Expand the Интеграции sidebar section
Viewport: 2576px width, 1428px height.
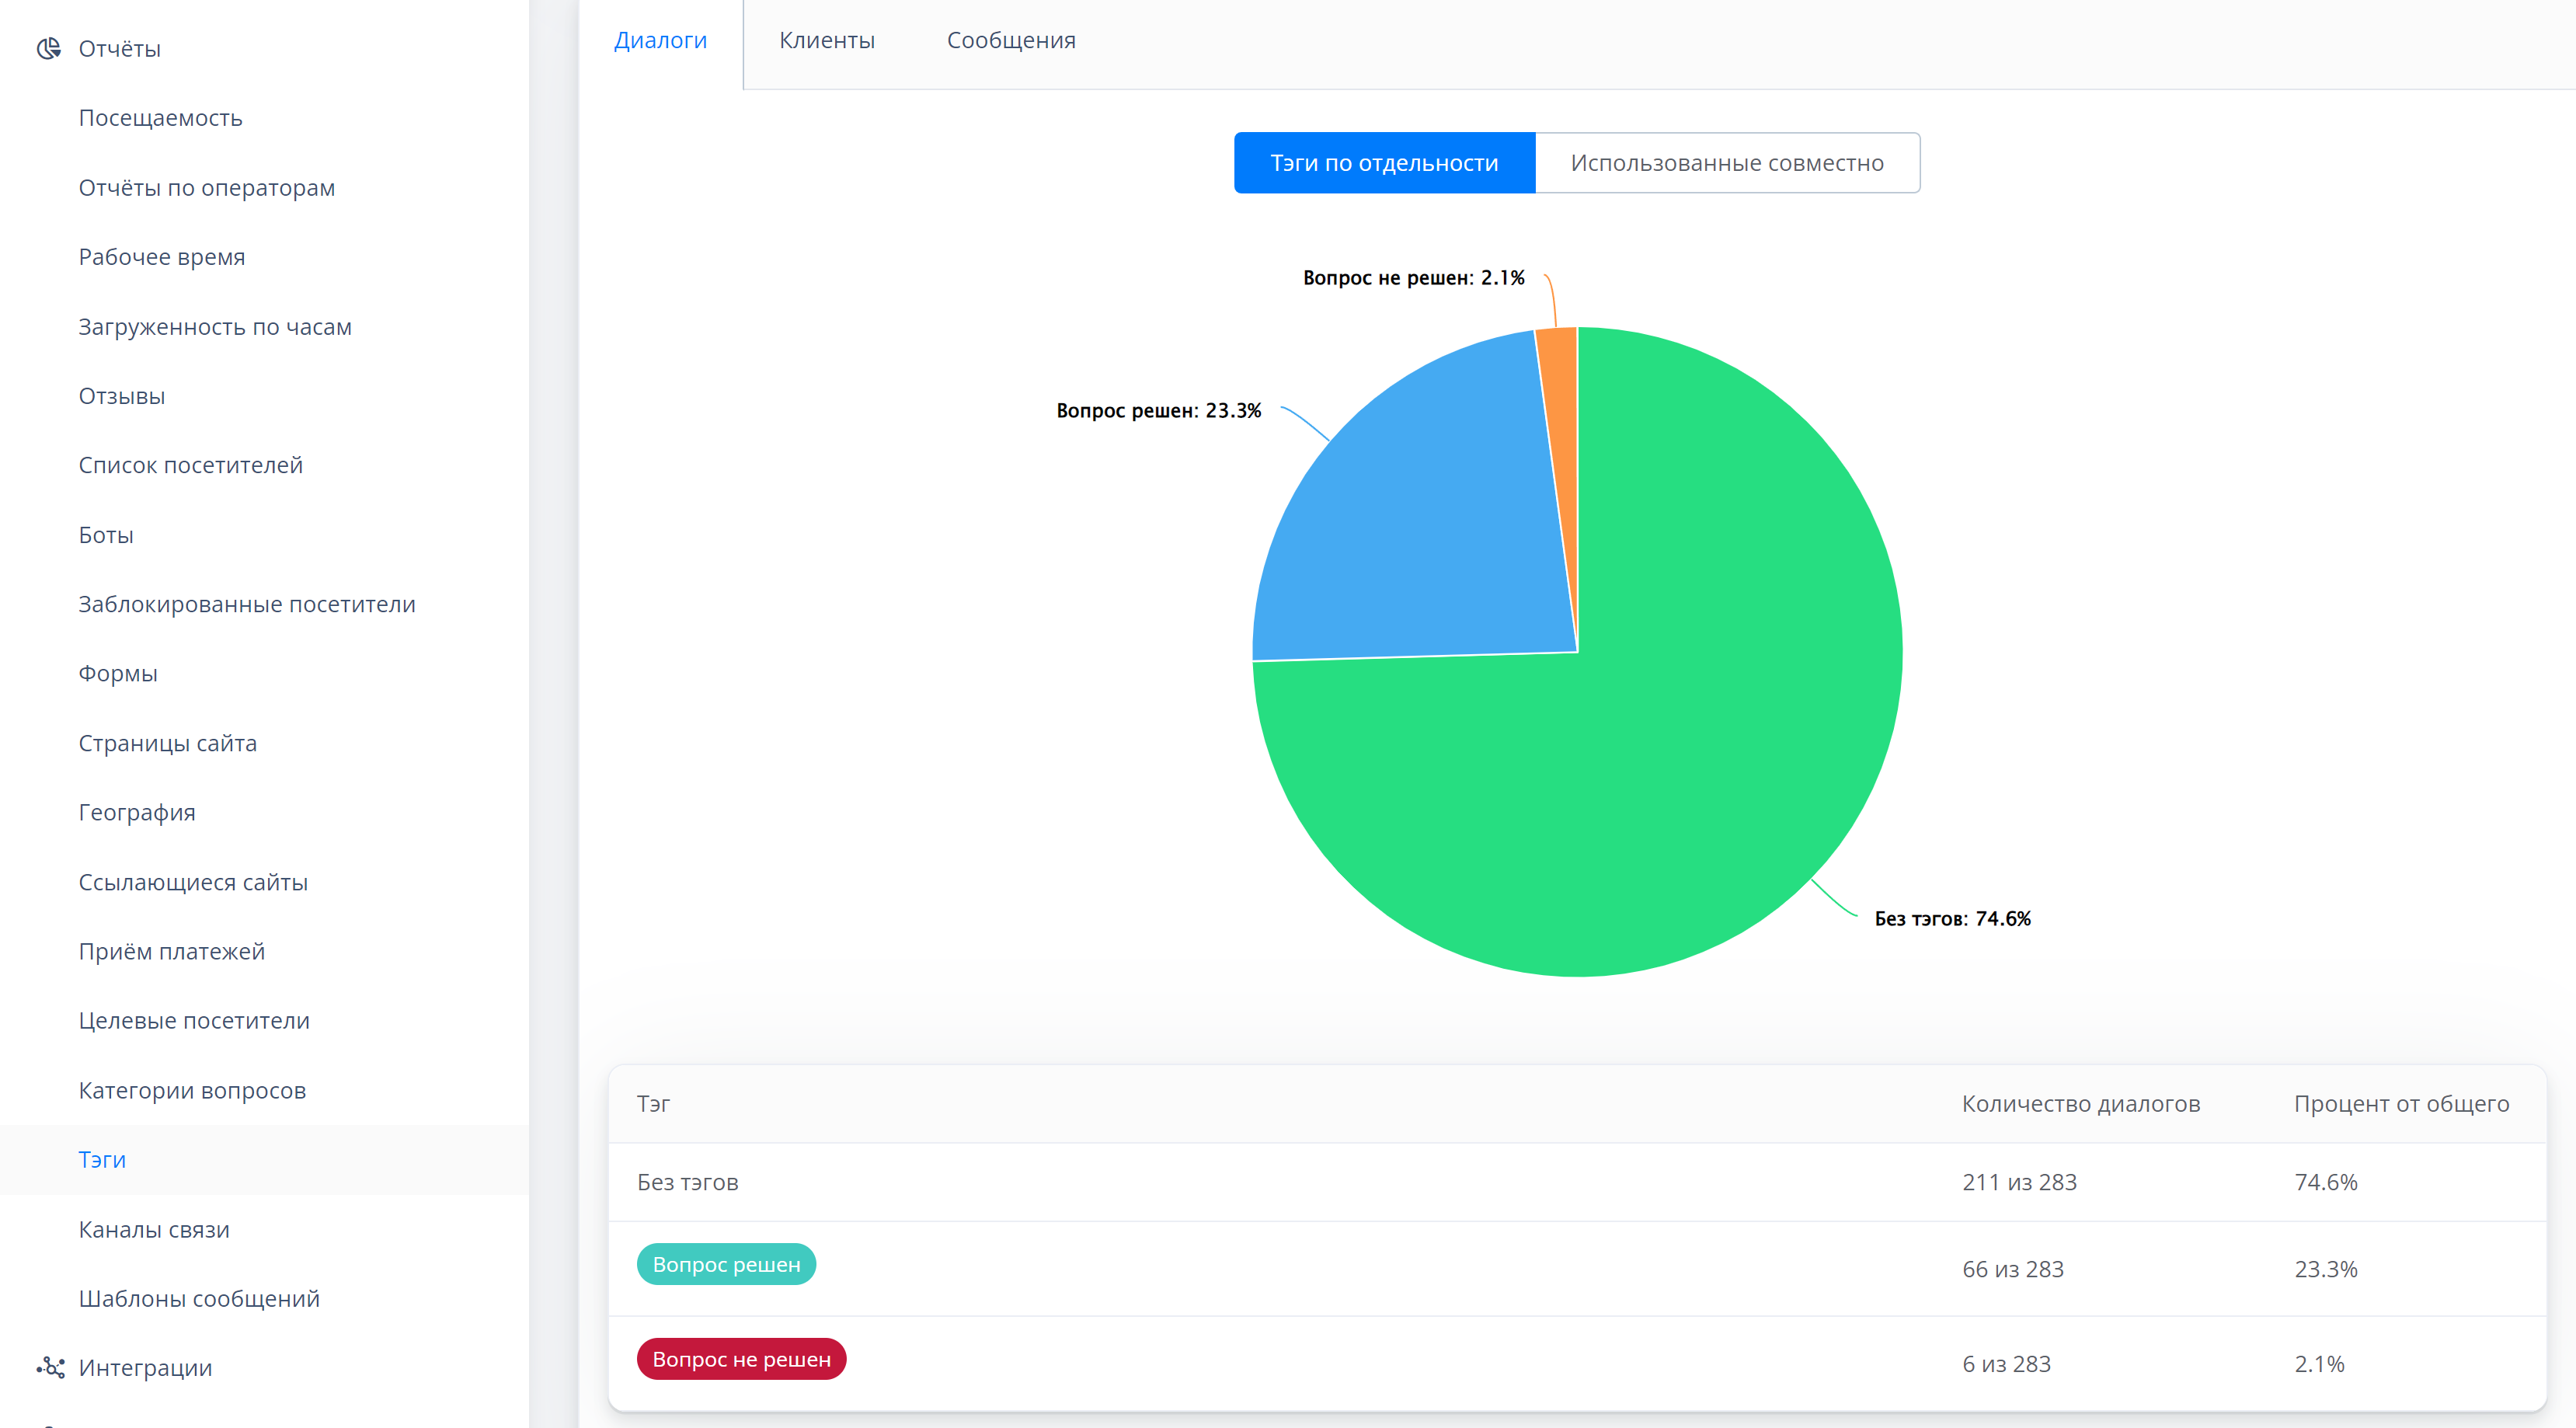pos(146,1367)
